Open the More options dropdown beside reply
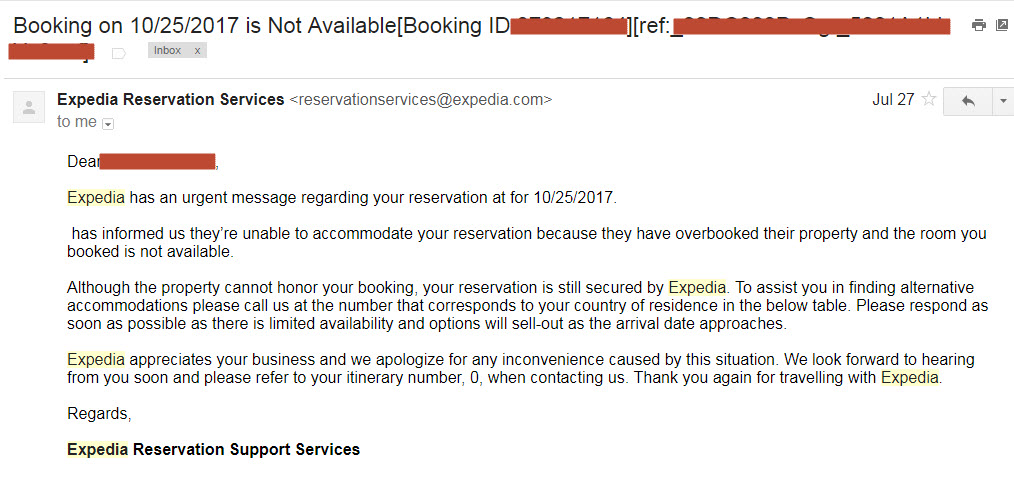Screen dimensions: 1014x483 1003,101
